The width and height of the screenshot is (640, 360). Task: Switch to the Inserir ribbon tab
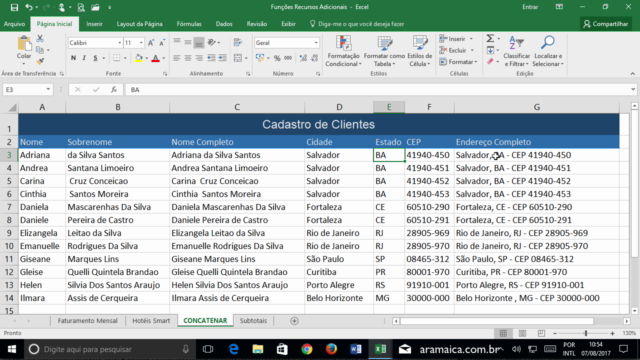(94, 24)
